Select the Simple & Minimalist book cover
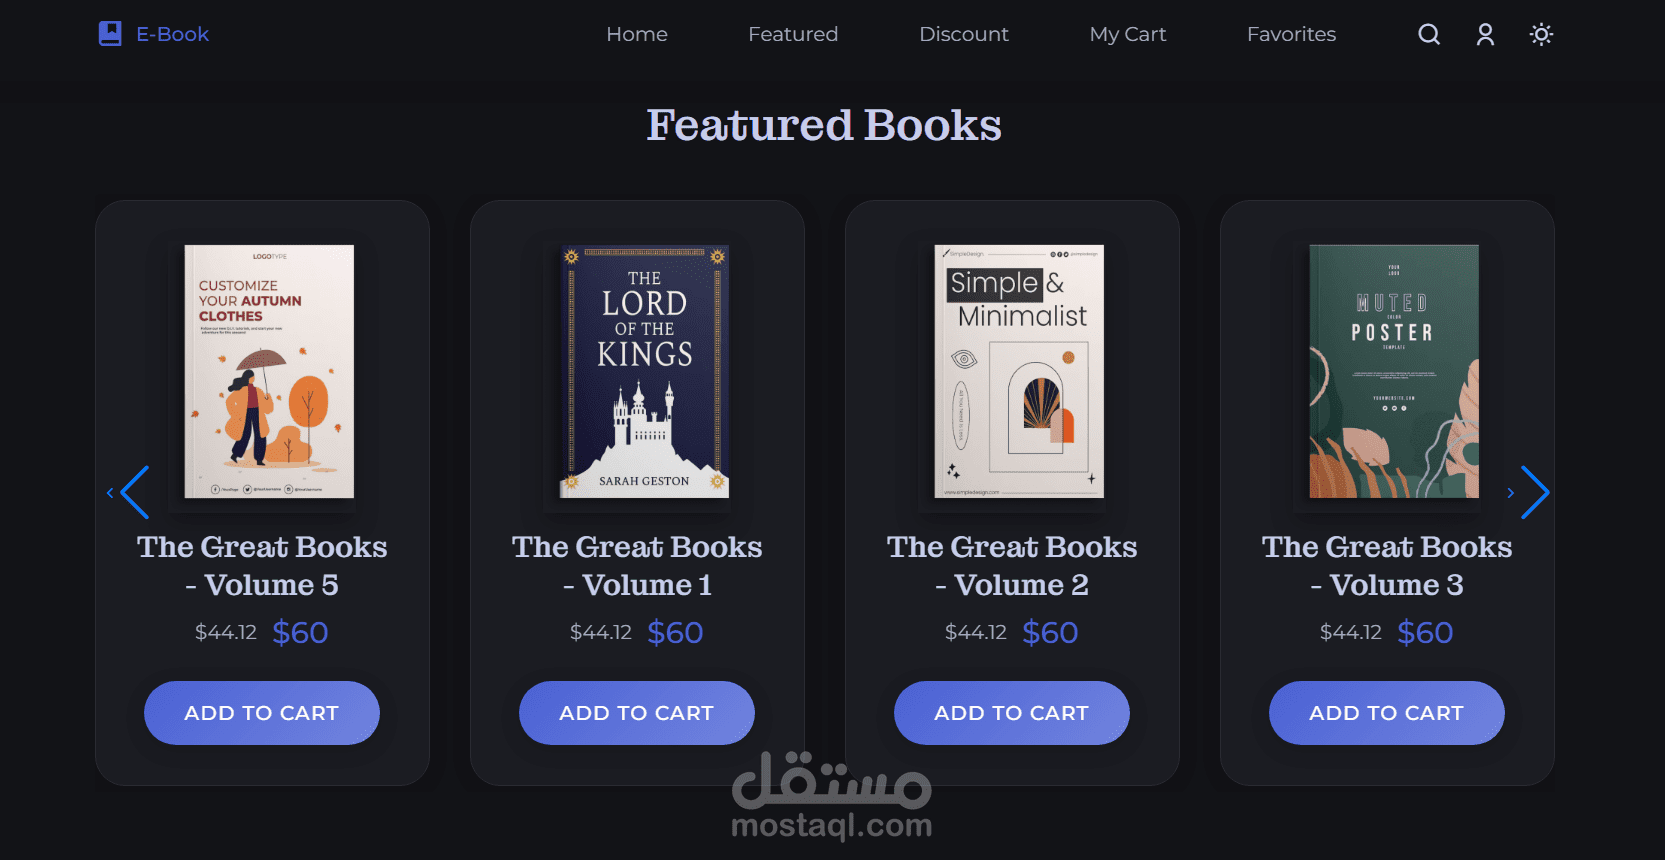 (x=1019, y=371)
